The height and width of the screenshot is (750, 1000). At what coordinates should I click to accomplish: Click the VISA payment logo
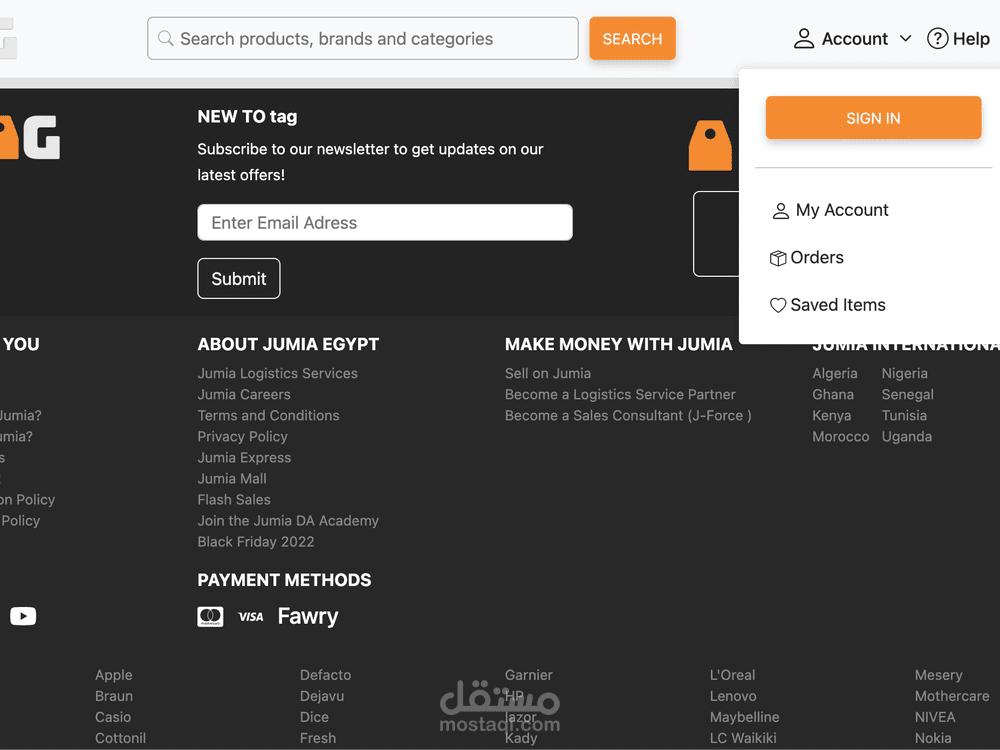click(x=251, y=617)
